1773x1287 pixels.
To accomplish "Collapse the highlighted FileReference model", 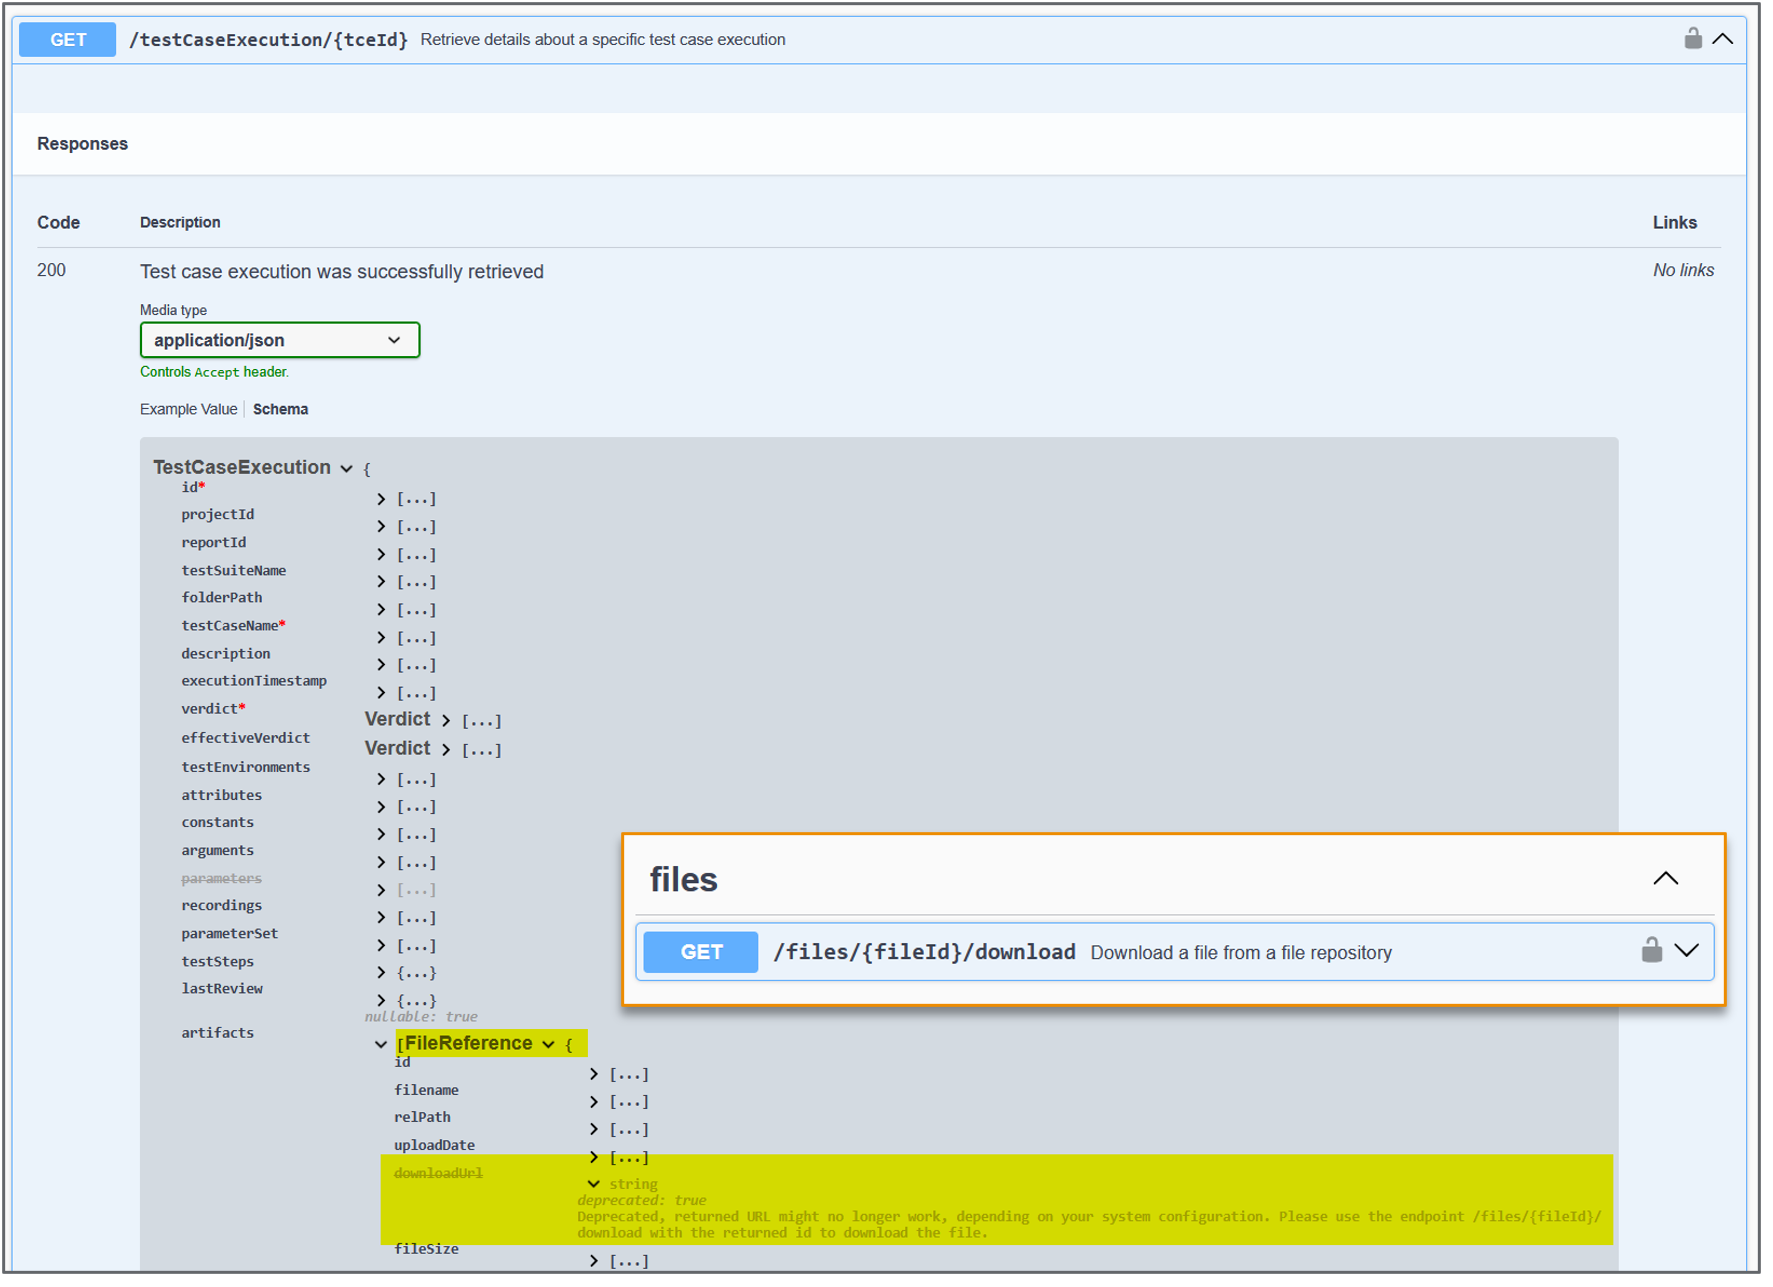I will [548, 1043].
